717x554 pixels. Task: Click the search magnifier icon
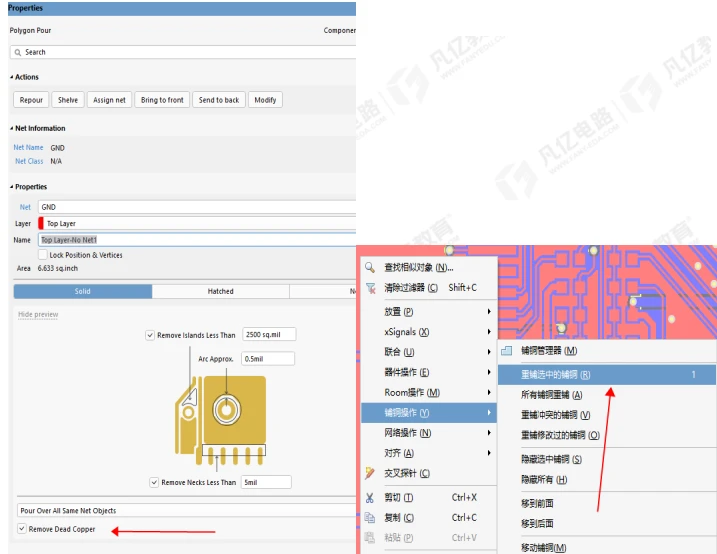(18, 53)
